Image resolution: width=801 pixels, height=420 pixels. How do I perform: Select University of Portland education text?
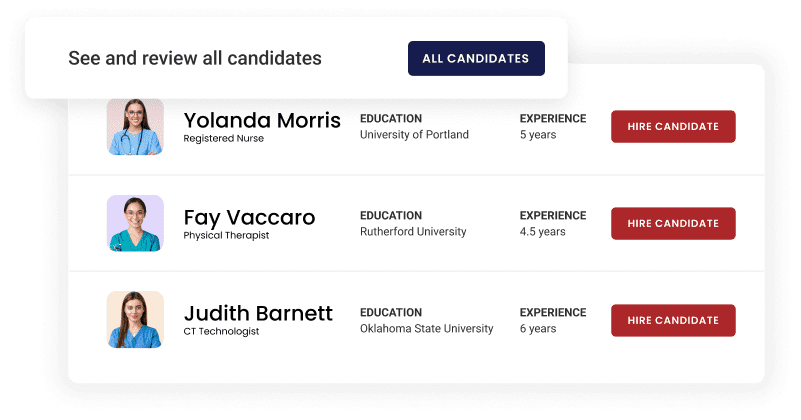pos(414,135)
